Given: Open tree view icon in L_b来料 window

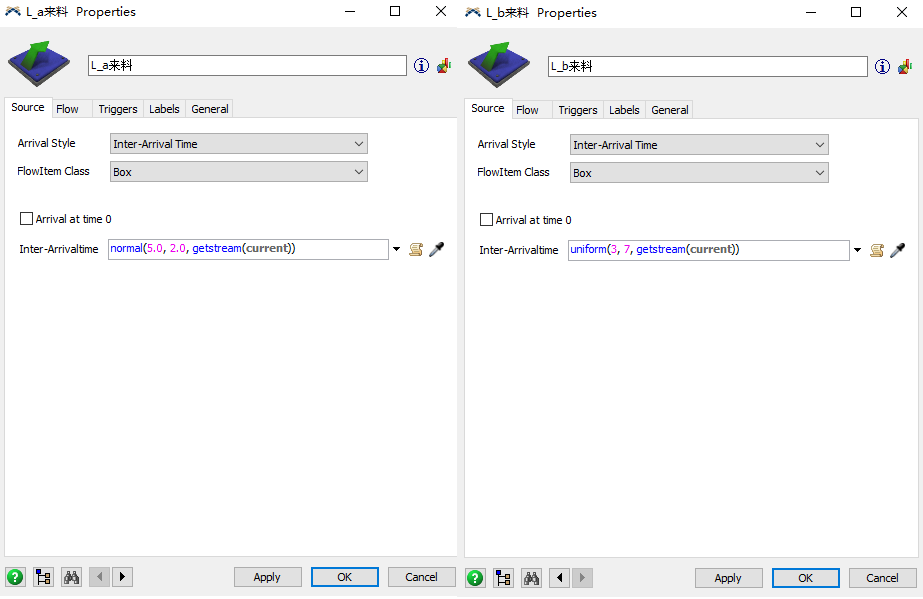Looking at the screenshot, I should pos(503,578).
